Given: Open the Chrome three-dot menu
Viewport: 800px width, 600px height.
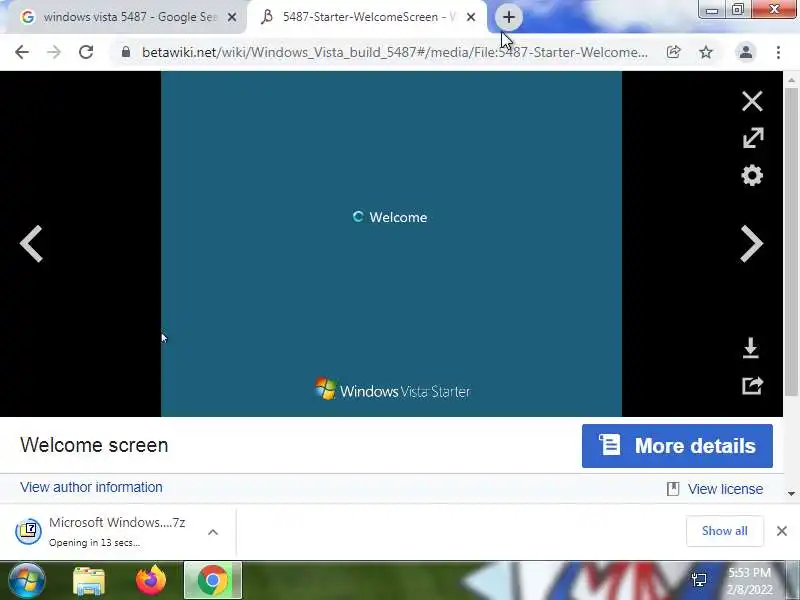Looking at the screenshot, I should (778, 52).
